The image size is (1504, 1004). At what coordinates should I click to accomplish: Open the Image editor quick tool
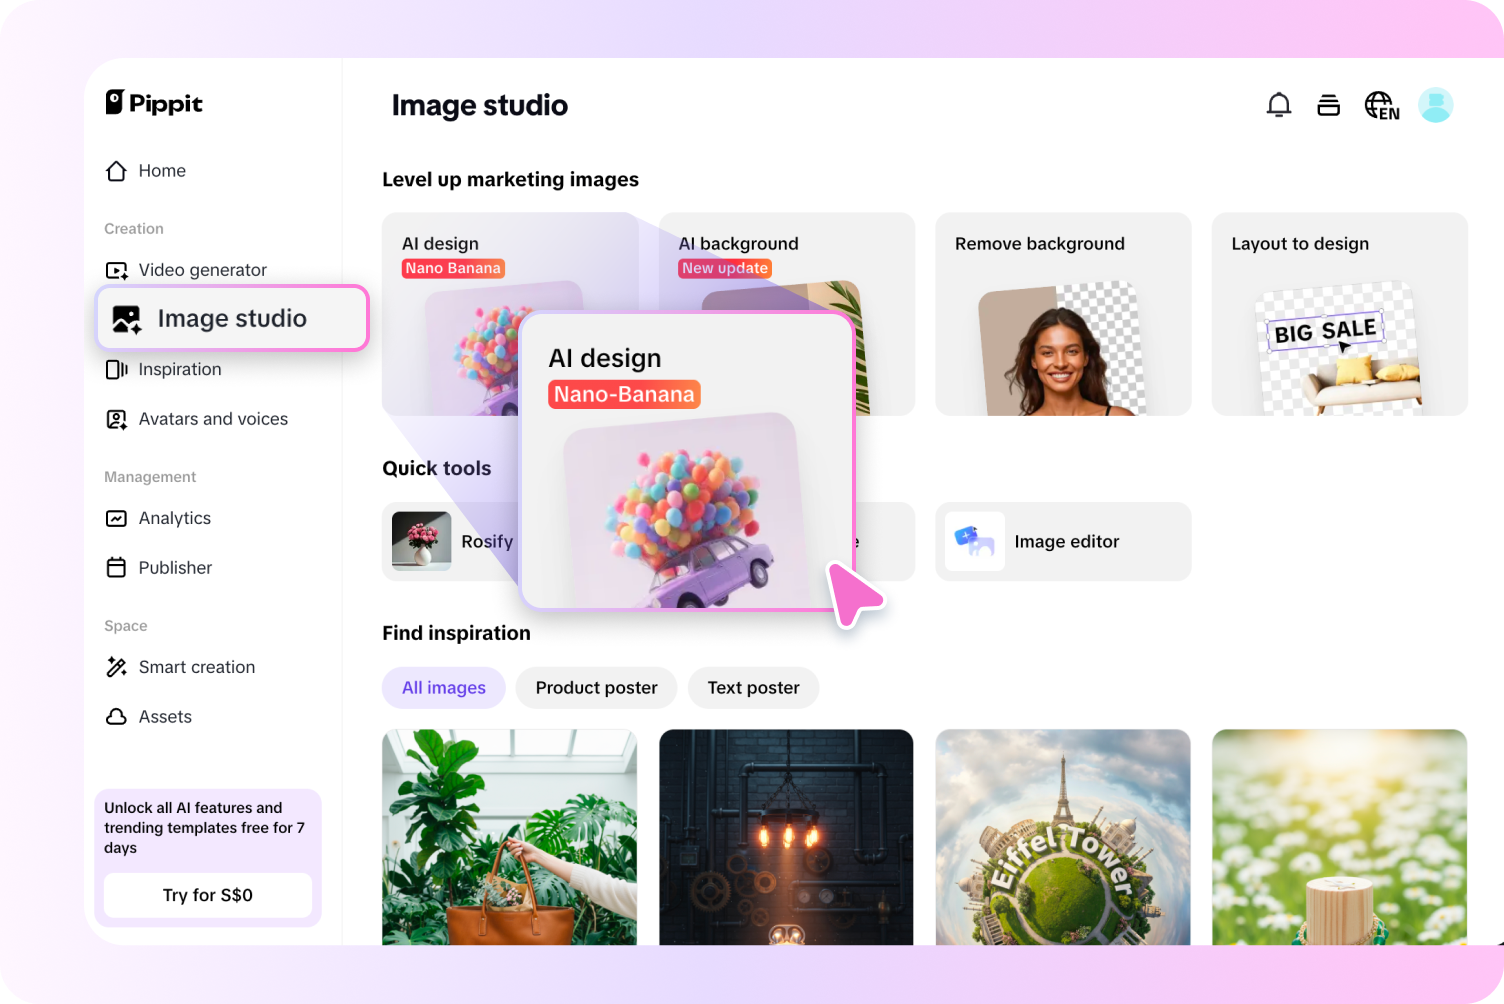[x=1063, y=541]
